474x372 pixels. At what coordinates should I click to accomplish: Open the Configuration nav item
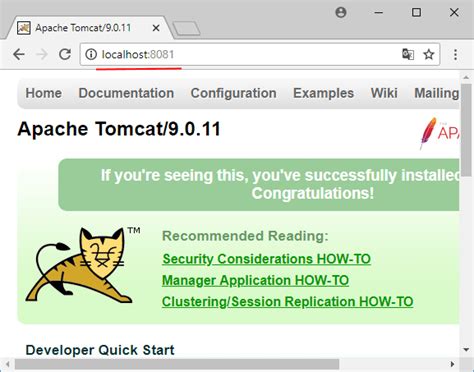pyautogui.click(x=233, y=93)
